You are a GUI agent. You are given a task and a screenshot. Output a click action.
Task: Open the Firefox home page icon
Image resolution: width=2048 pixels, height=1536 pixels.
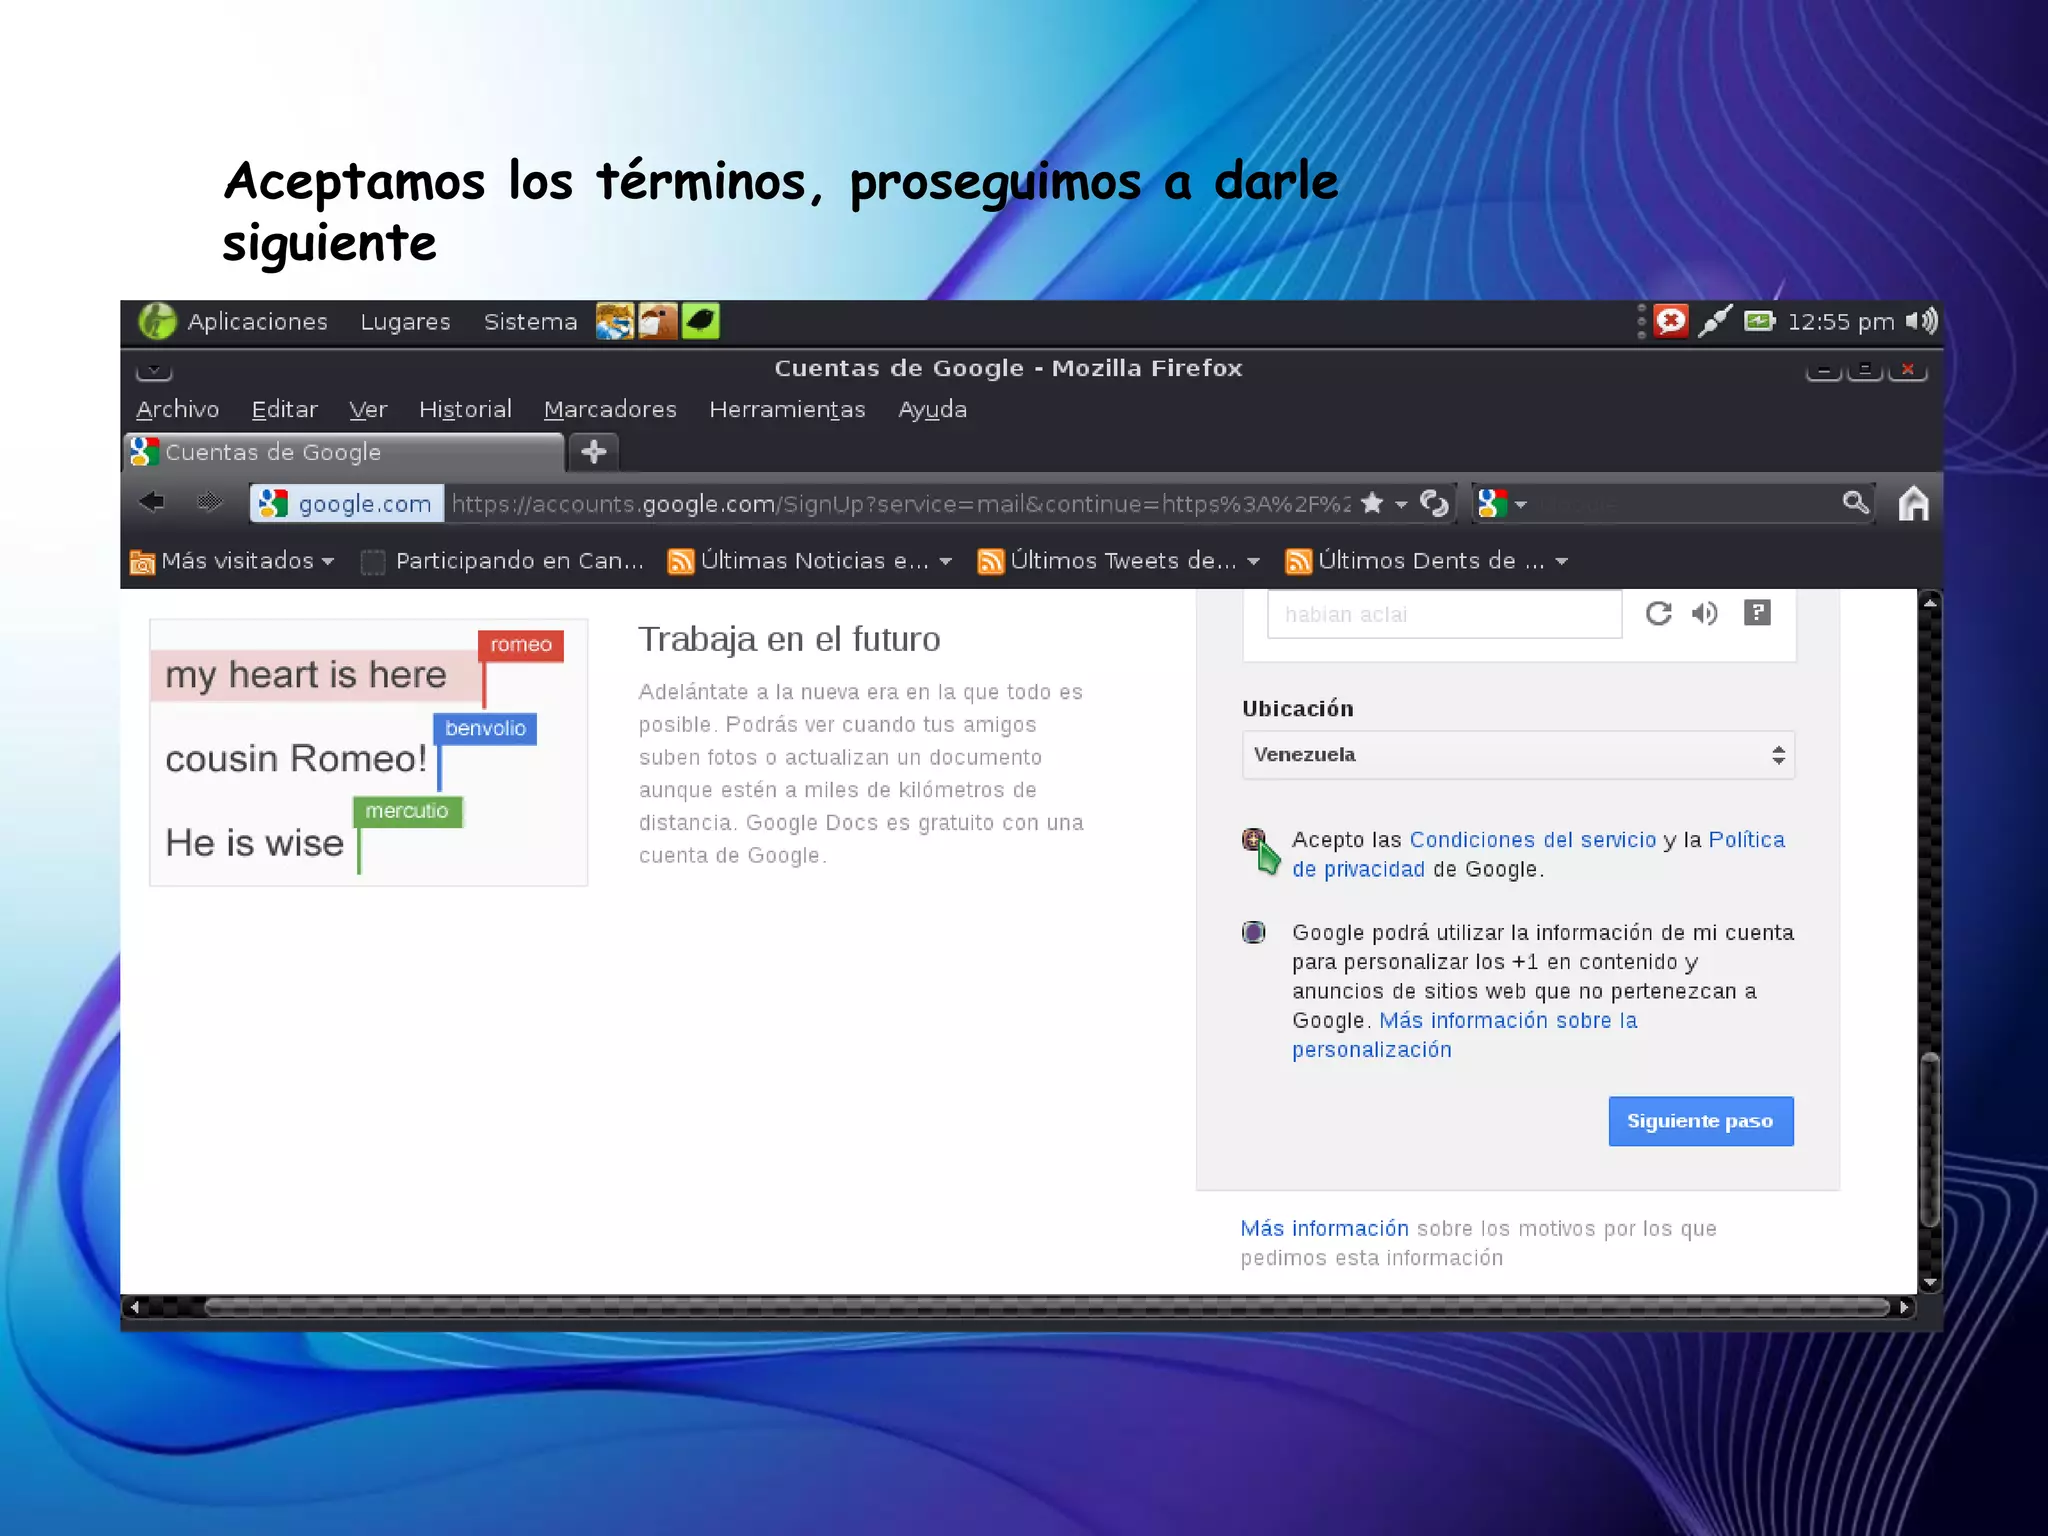coord(1913,503)
